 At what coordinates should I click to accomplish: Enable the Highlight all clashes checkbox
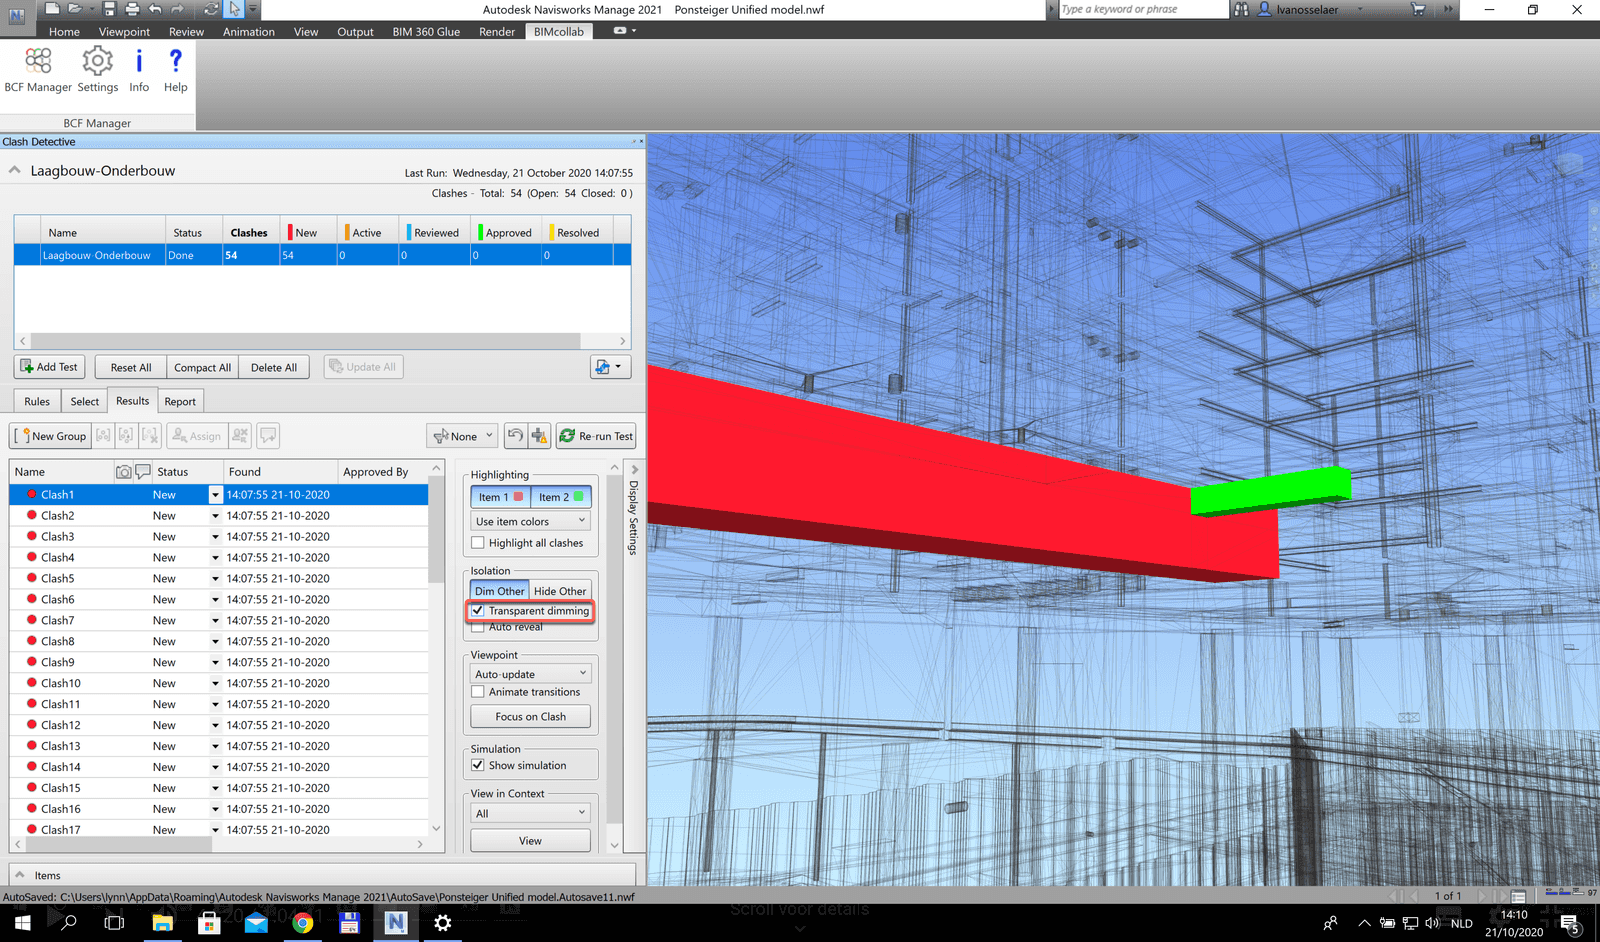[478, 543]
